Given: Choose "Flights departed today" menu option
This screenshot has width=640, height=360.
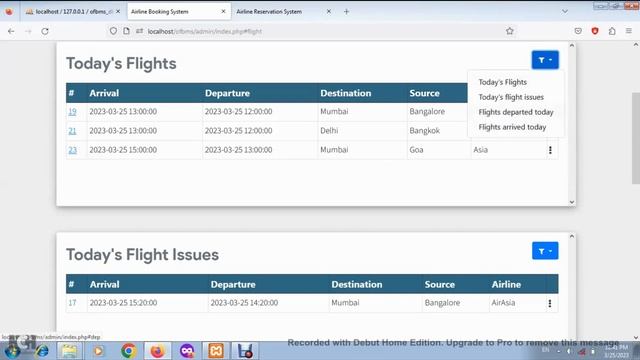Looking at the screenshot, I should 516,112.
